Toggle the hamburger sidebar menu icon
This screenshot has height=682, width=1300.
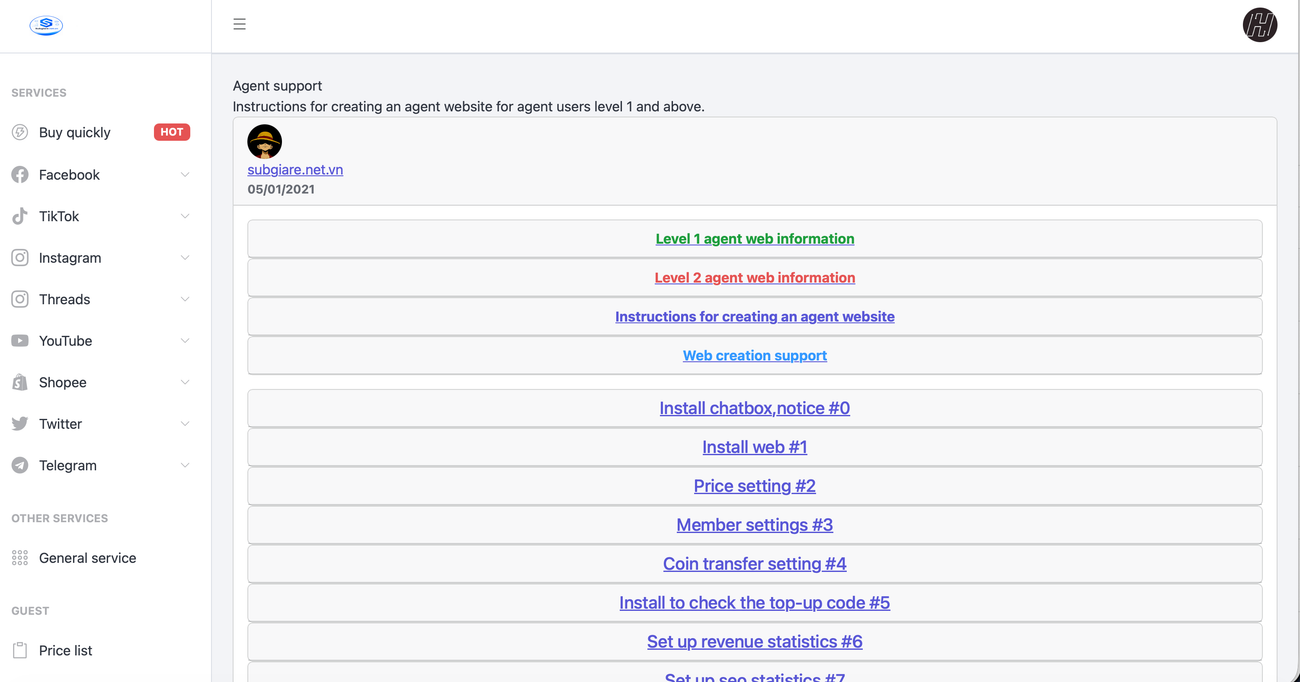coord(239,24)
